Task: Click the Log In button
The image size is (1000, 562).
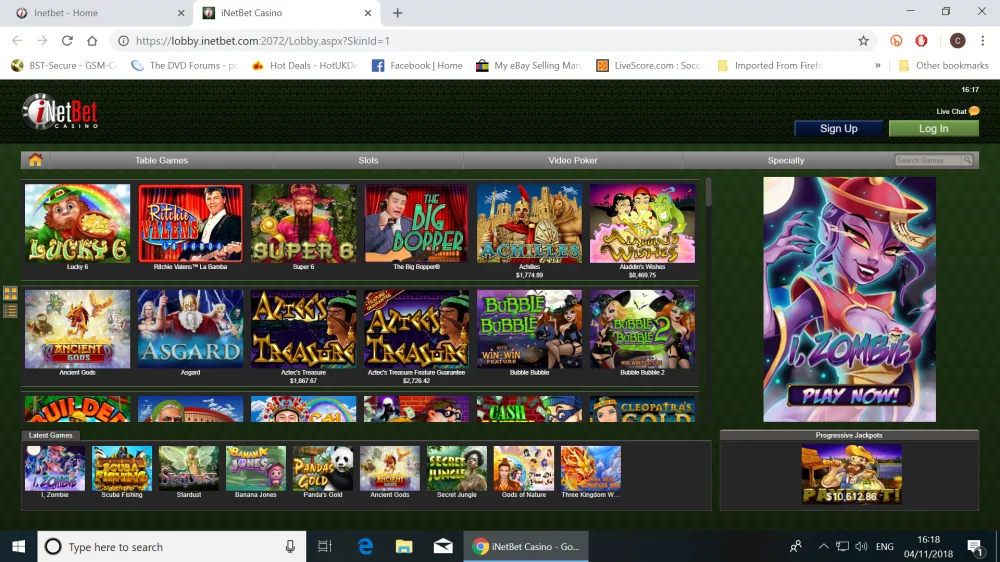Action: (x=933, y=128)
